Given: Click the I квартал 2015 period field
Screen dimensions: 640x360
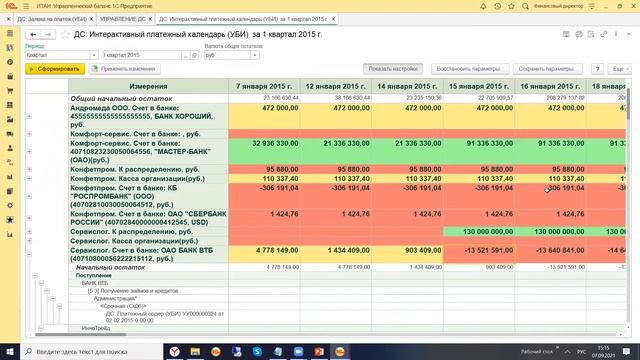Looking at the screenshot, I should point(141,55).
